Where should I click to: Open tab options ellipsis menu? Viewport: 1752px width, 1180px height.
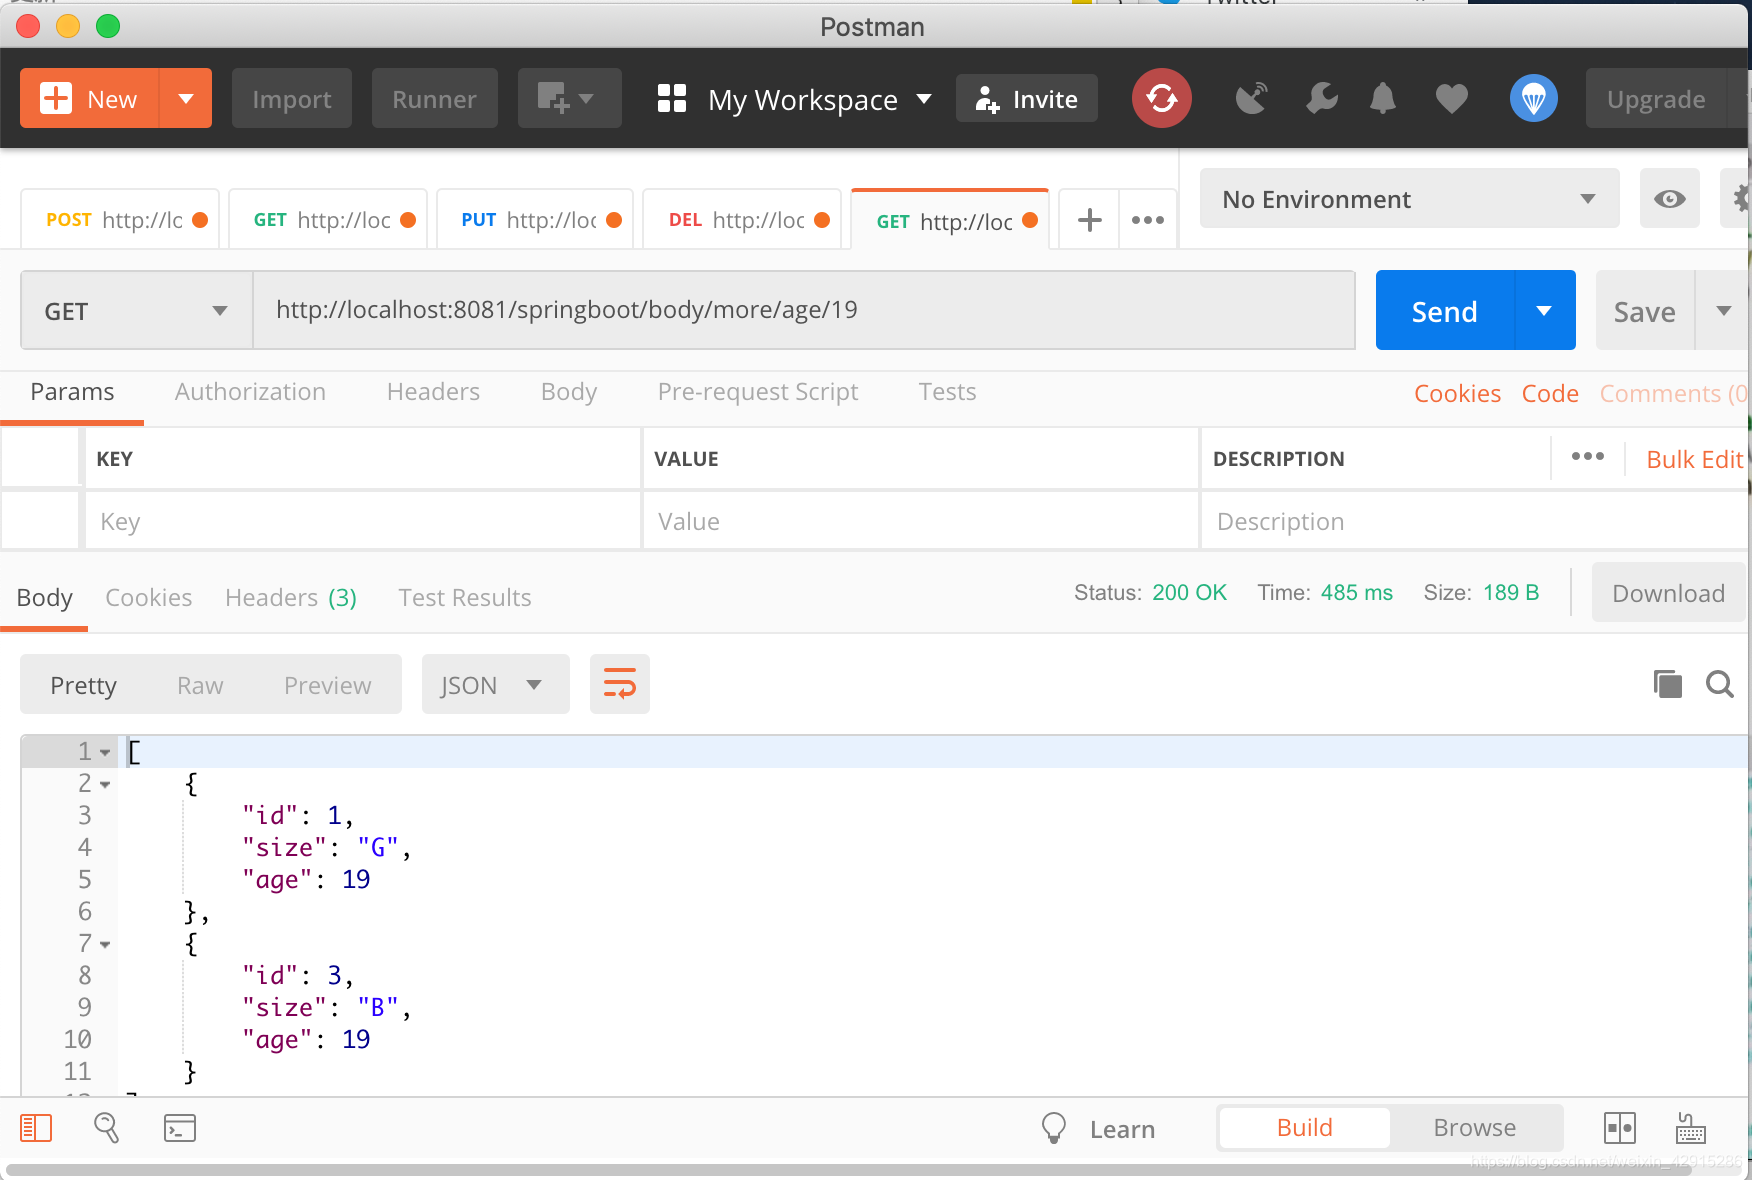click(1148, 220)
